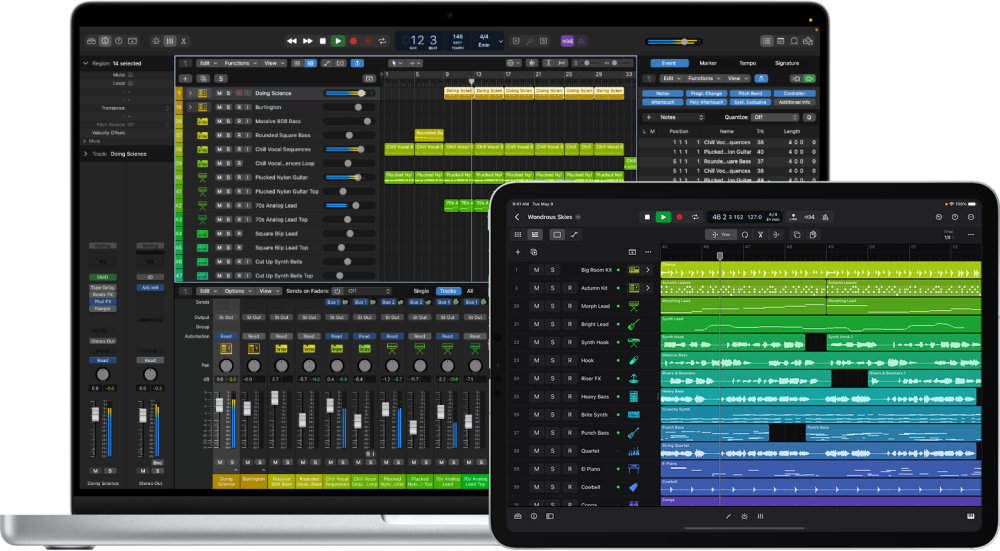Screen dimensions: 1000x551
Task: Hit the red record button on Mac
Action: [353, 41]
